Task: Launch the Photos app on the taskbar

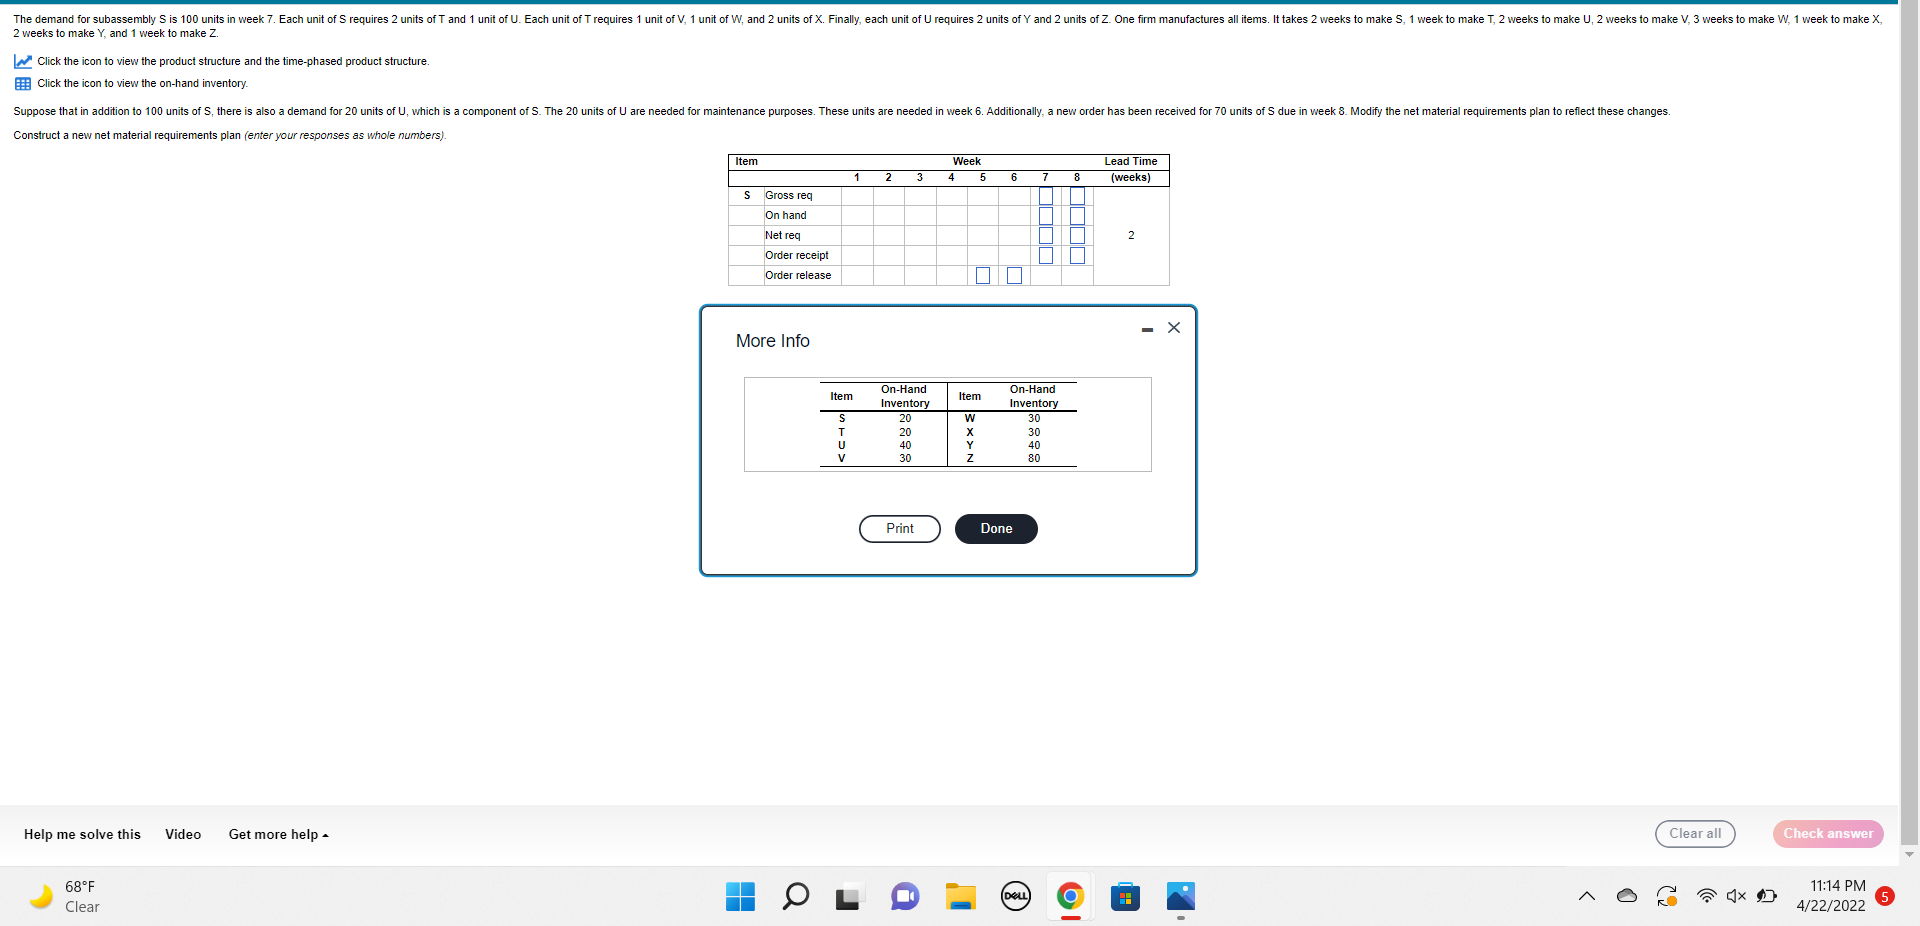Action: pos(1180,896)
